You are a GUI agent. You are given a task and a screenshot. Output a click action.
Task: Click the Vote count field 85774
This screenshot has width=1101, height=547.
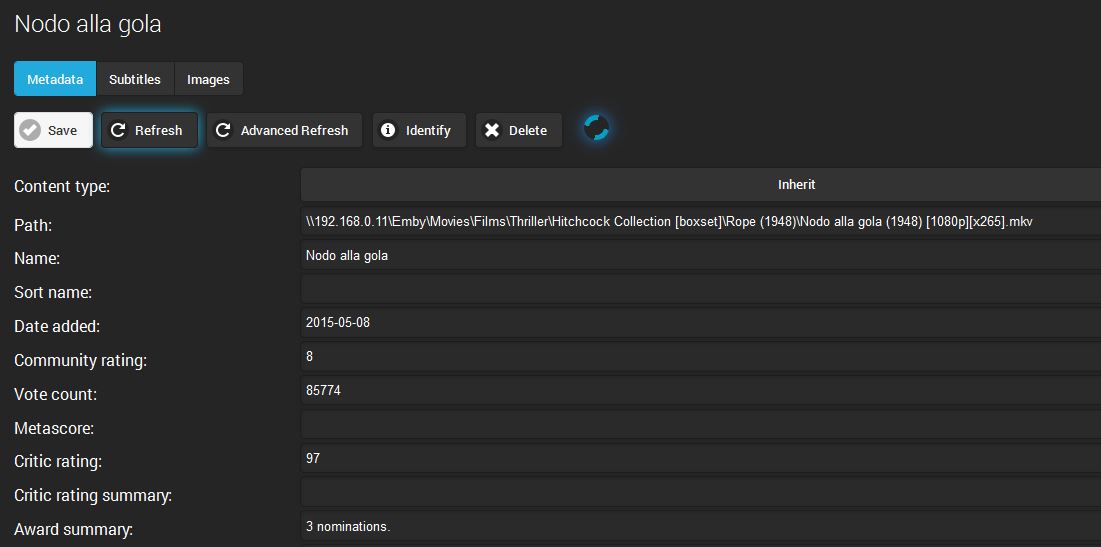[x=701, y=390]
